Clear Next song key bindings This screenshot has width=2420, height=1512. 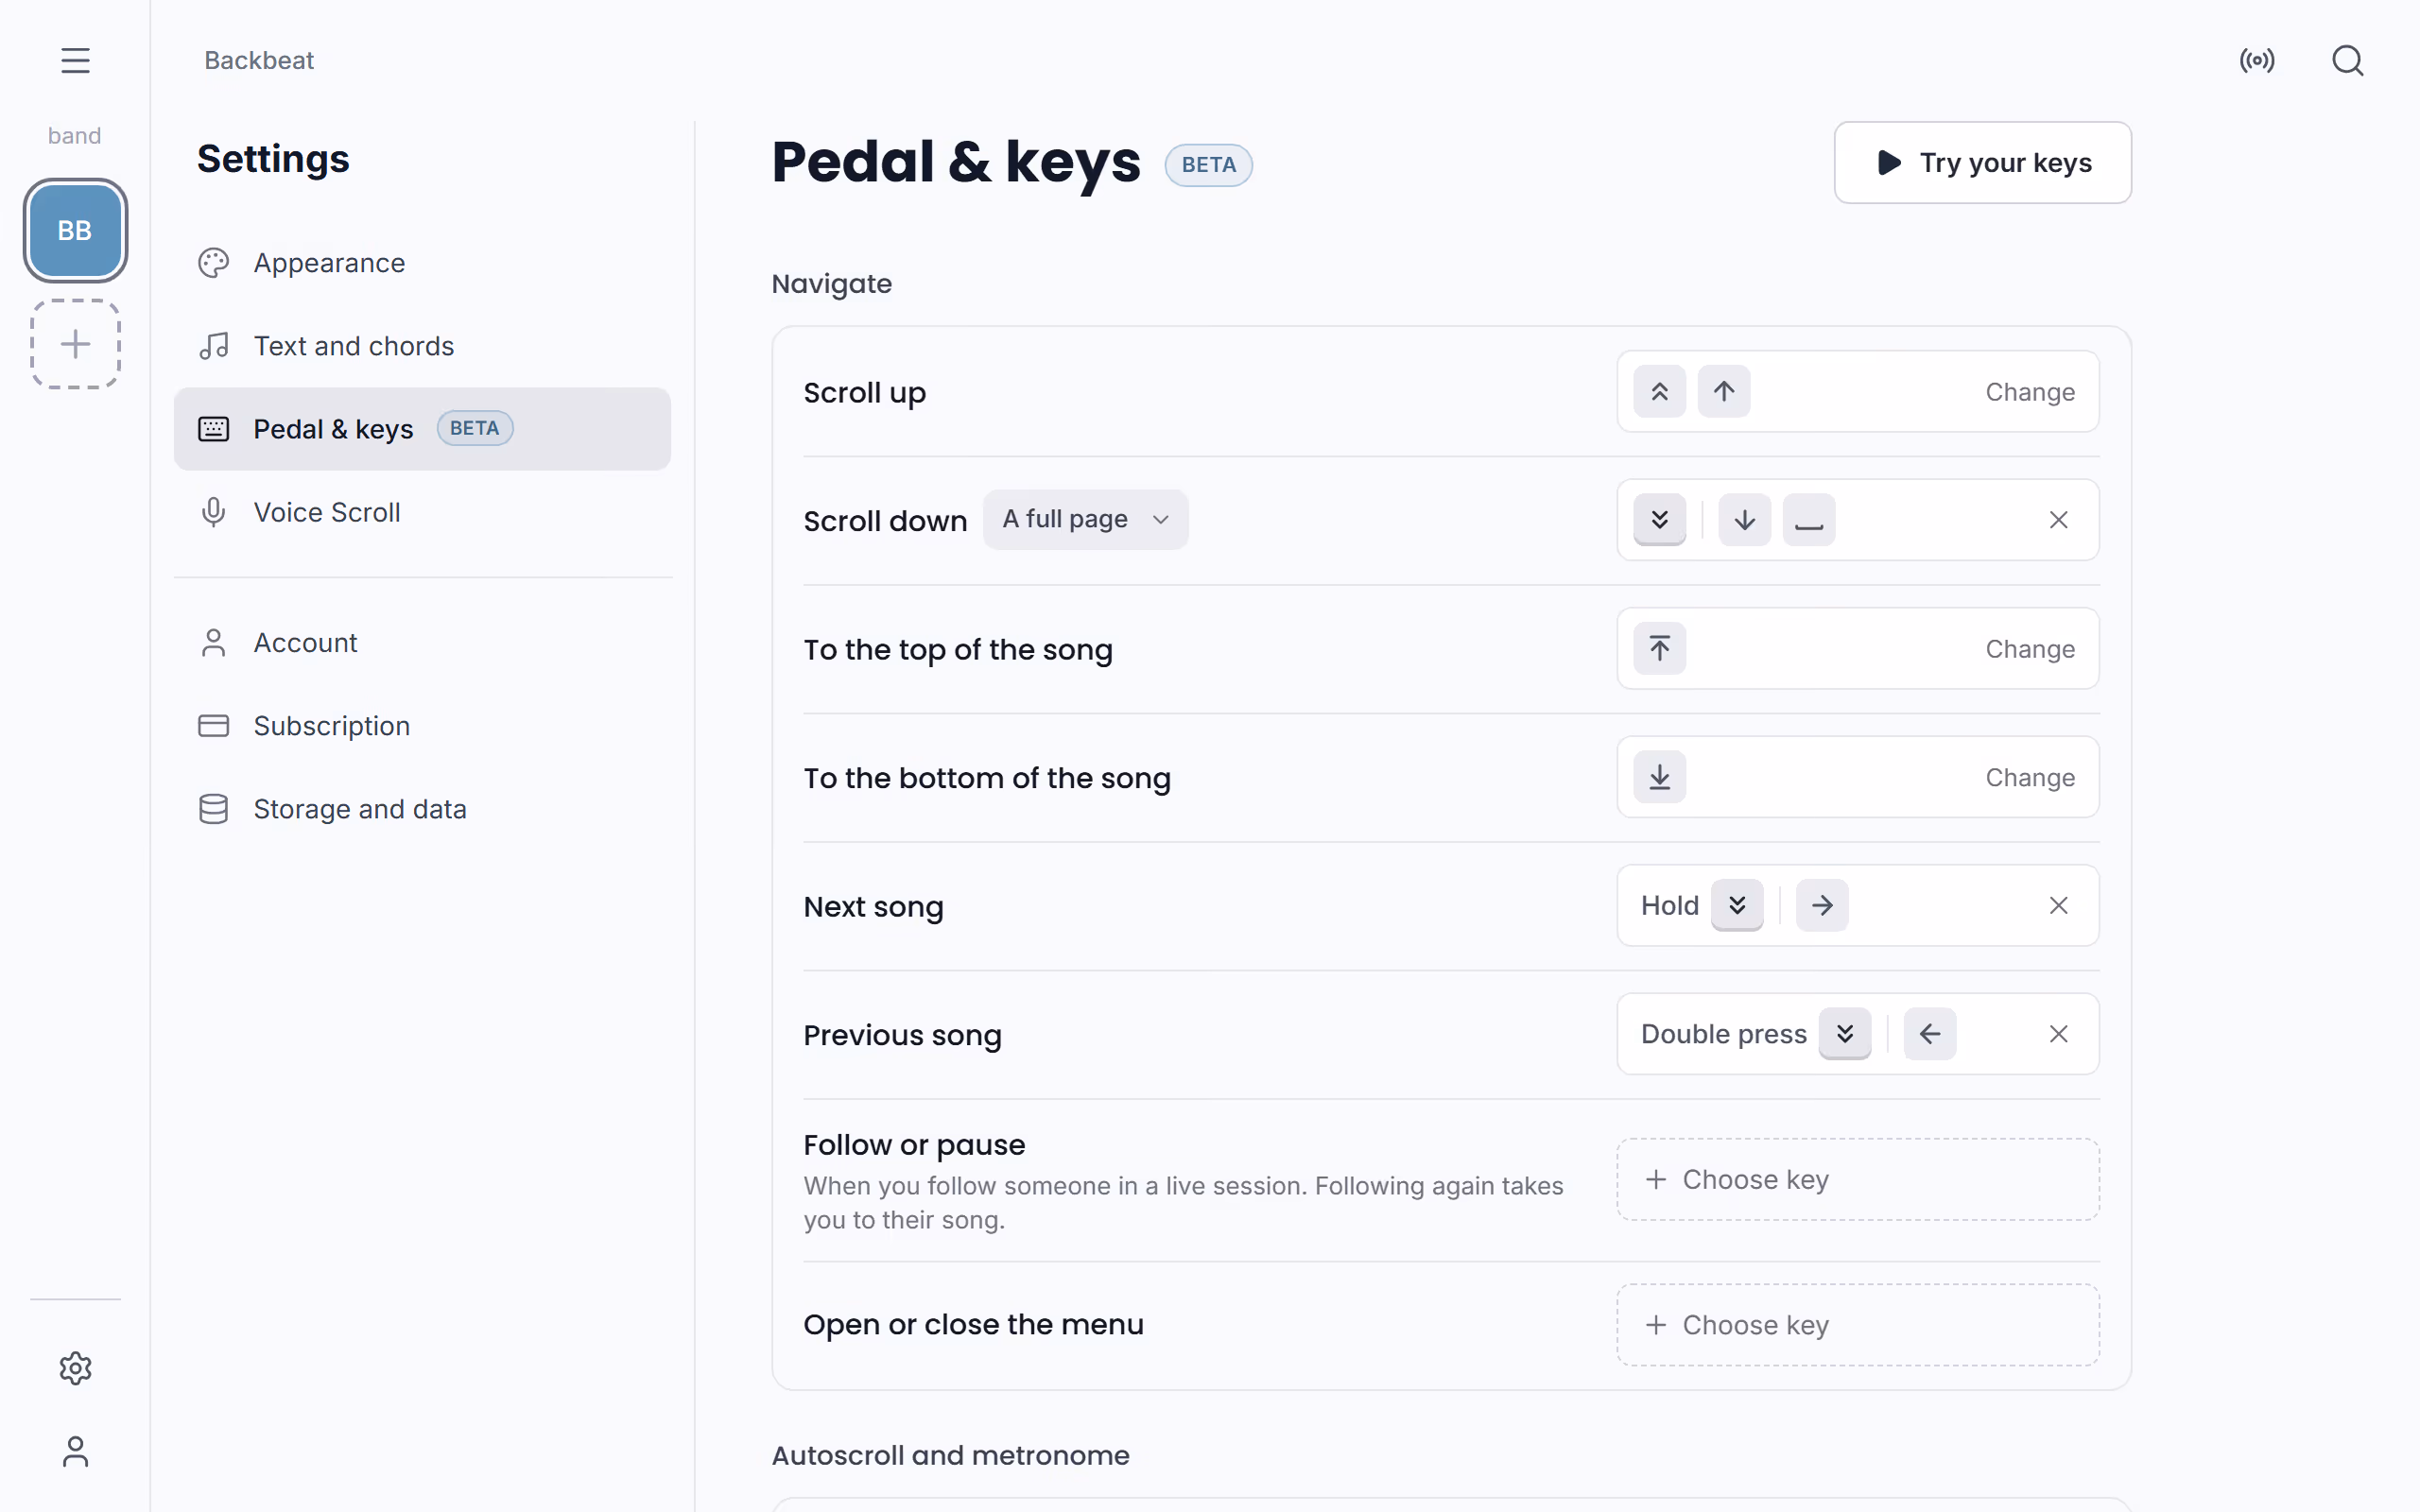tap(2058, 905)
